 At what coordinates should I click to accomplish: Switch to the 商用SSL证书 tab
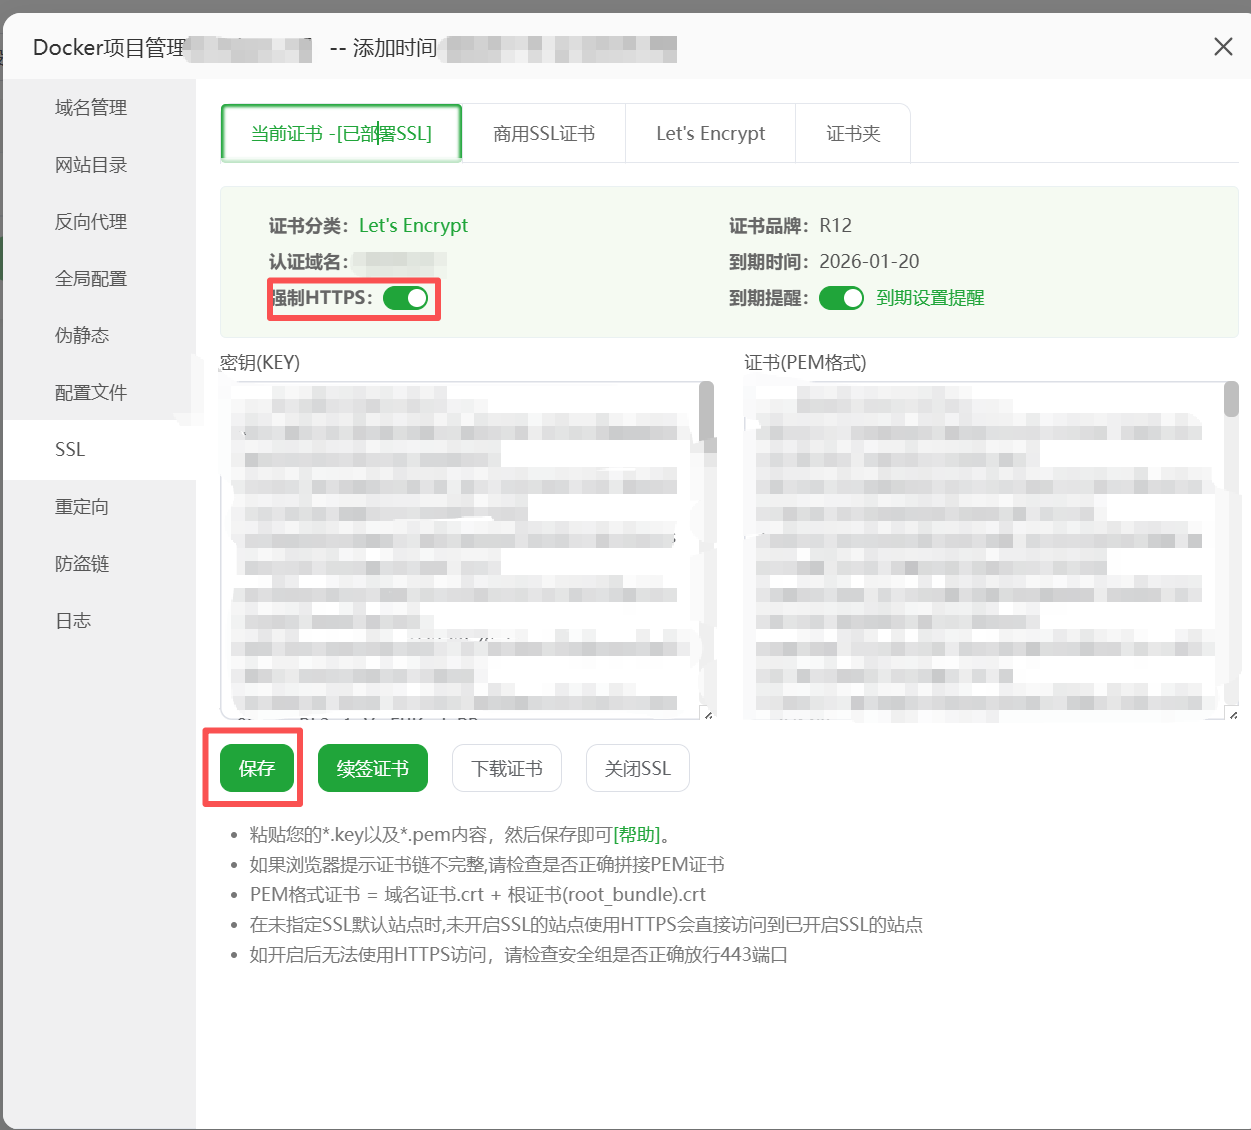click(x=544, y=134)
